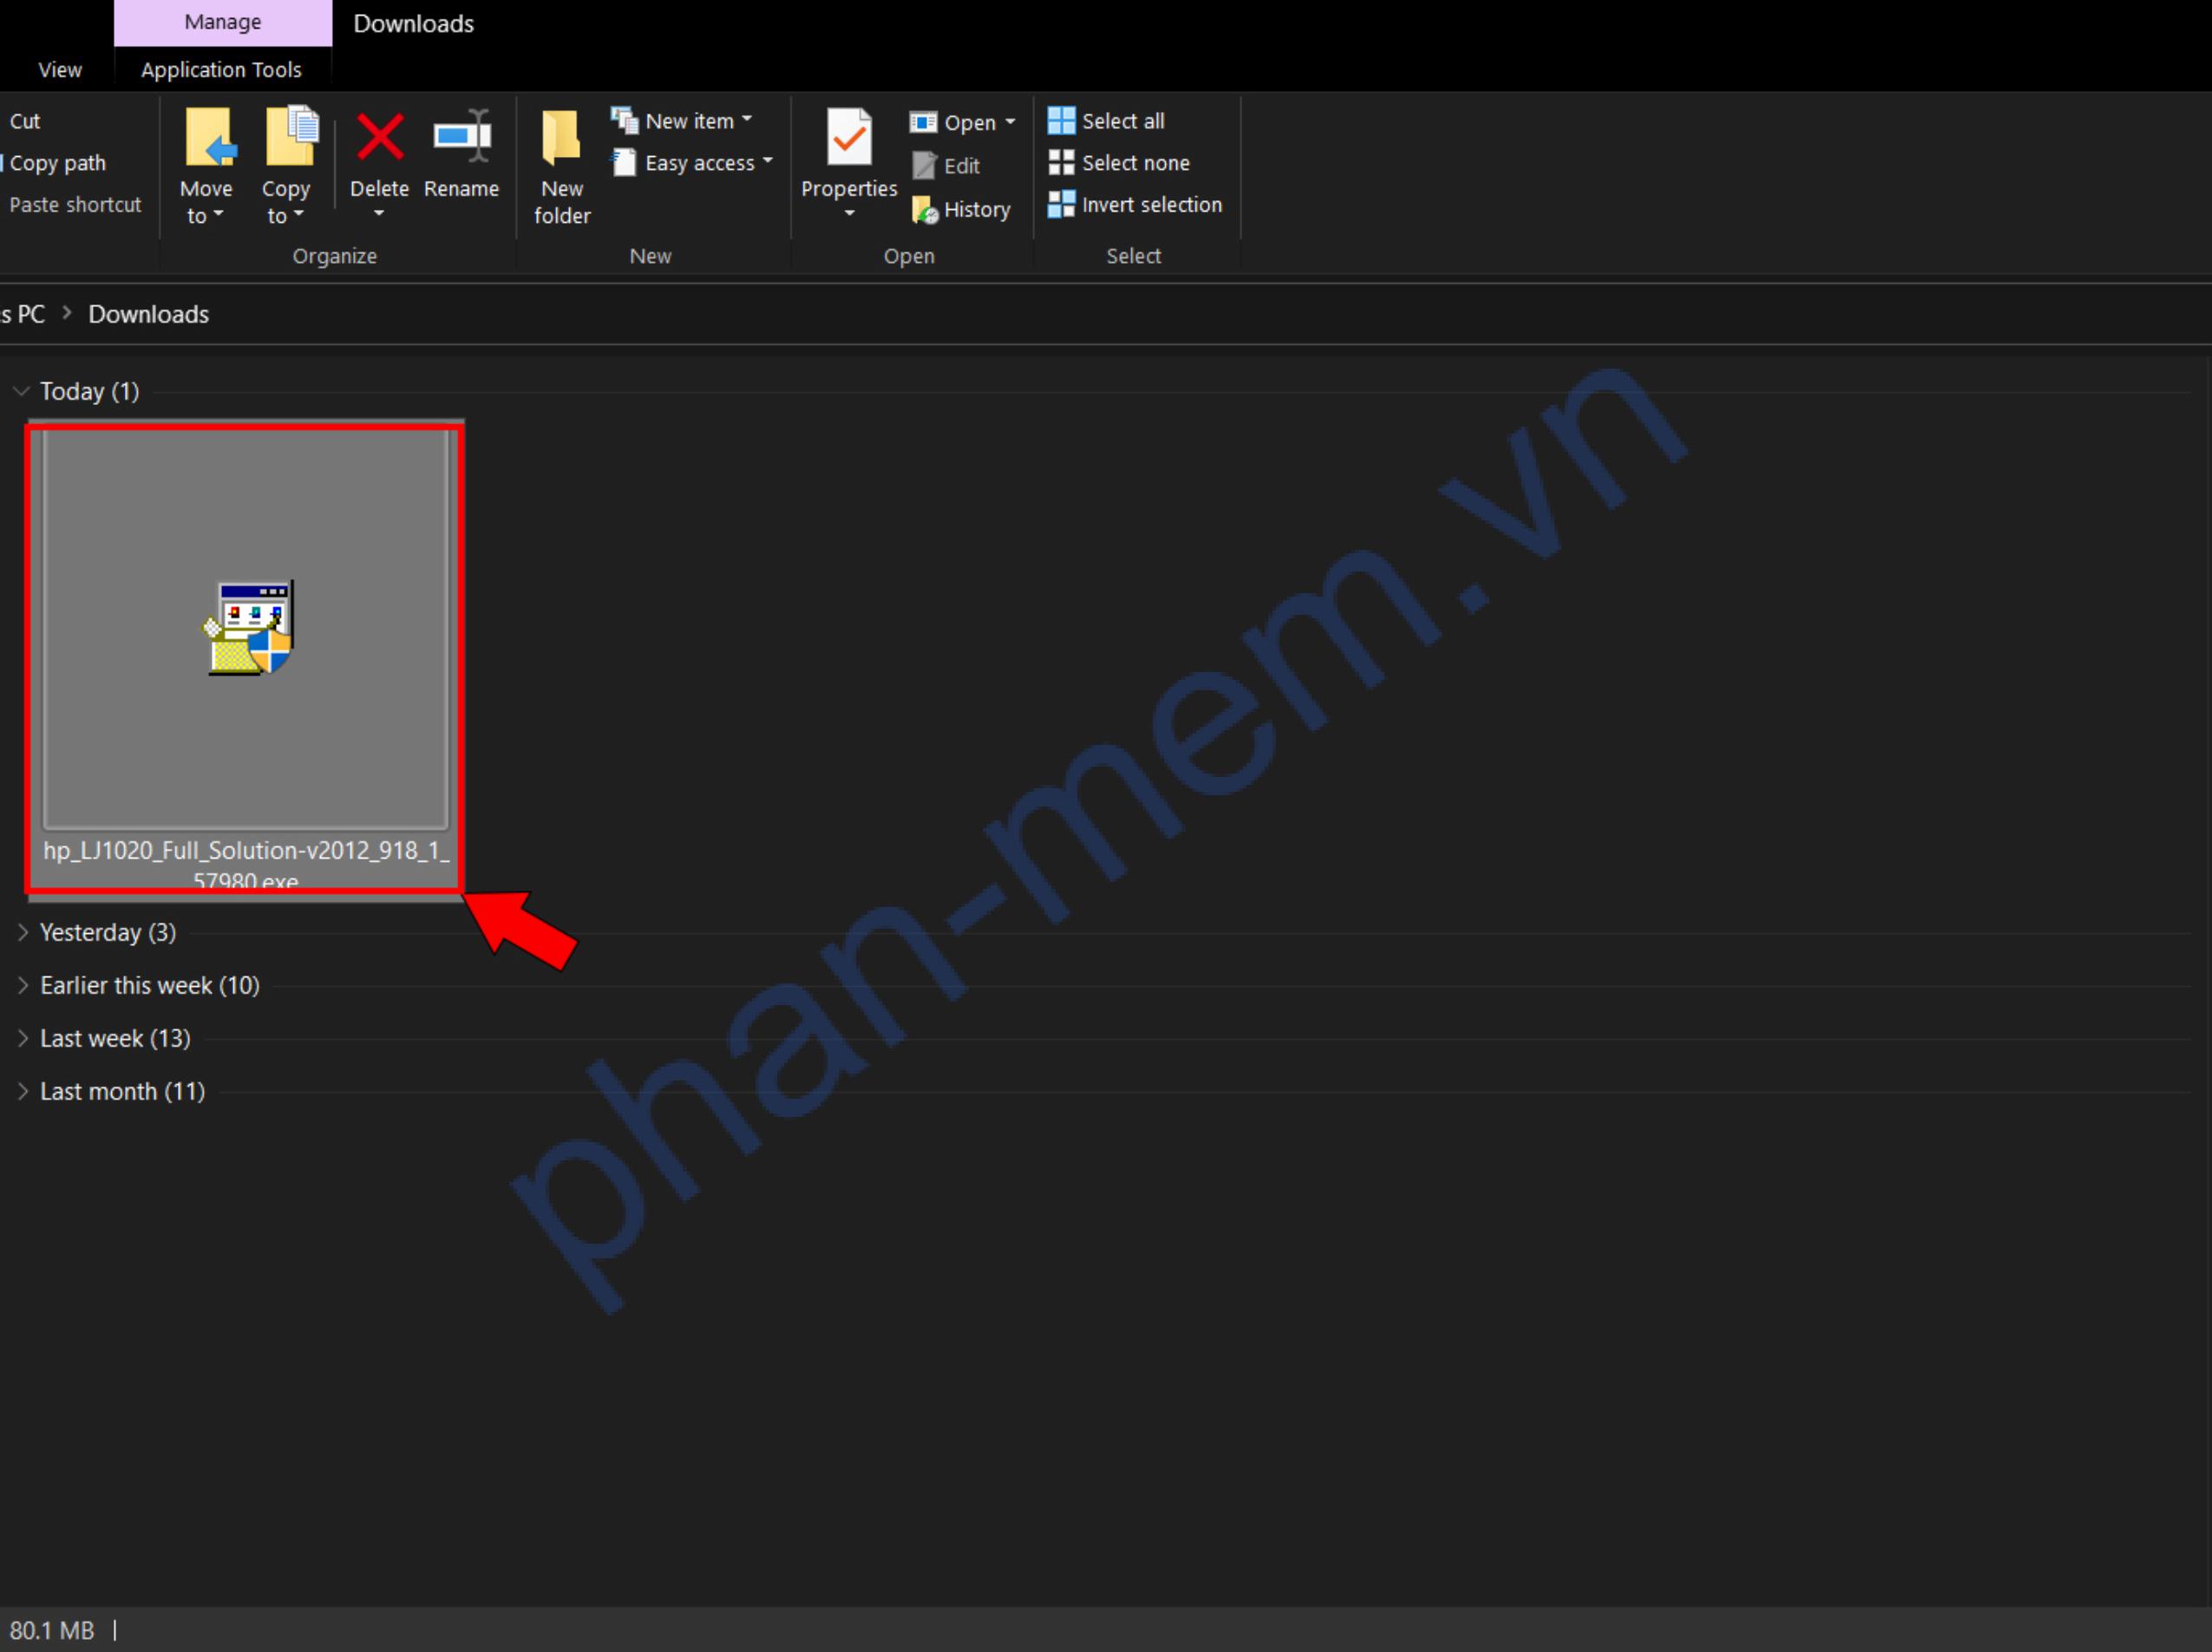Click Invert selection
The width and height of the screenshot is (2212, 1652).
(1135, 205)
